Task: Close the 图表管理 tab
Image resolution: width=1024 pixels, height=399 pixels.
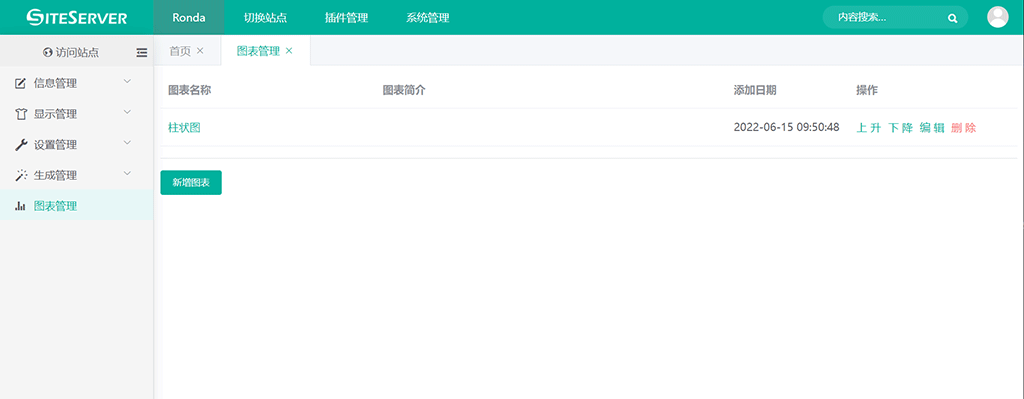Action: (x=289, y=51)
